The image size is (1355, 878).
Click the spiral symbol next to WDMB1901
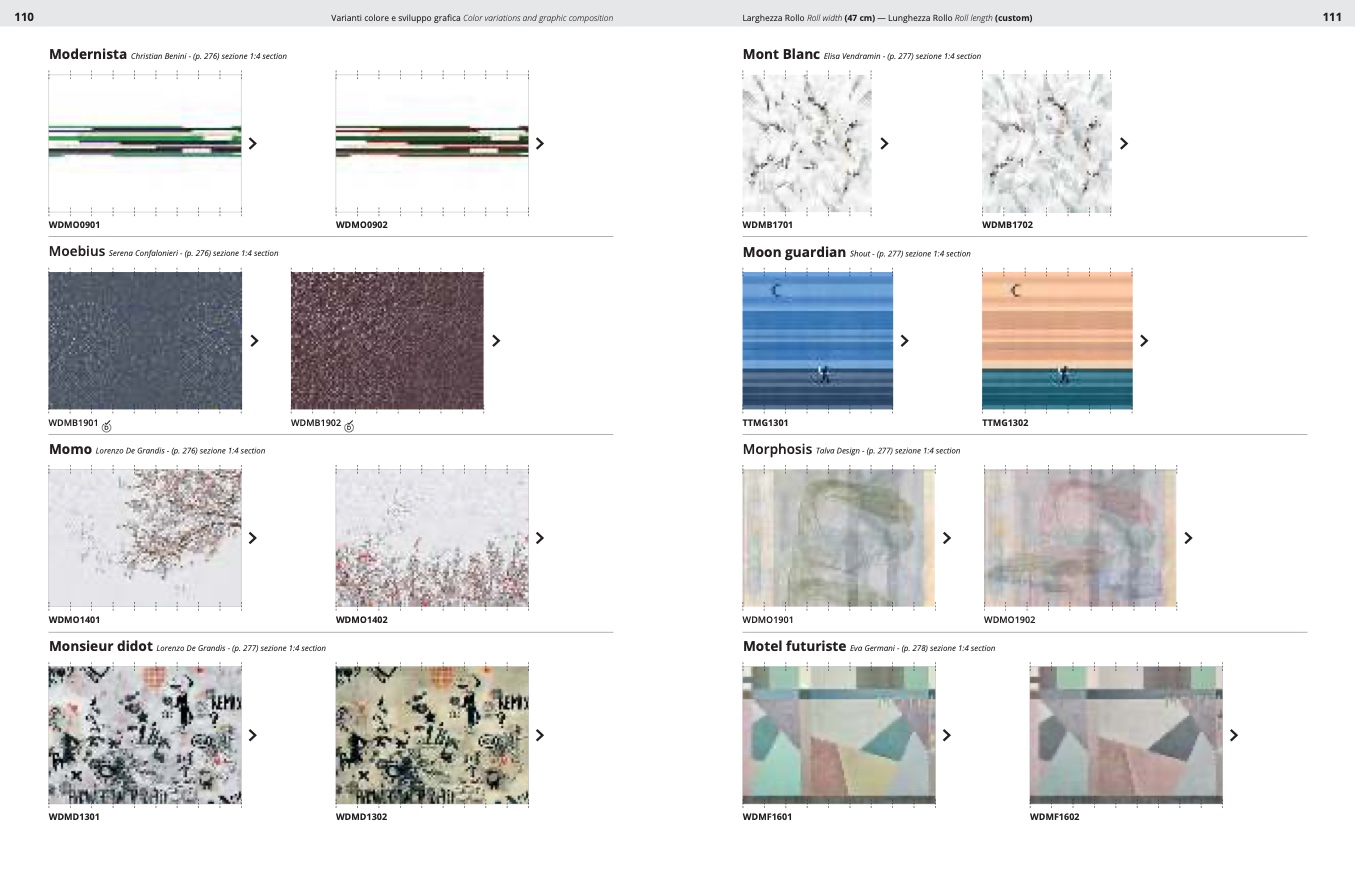[x=107, y=425]
